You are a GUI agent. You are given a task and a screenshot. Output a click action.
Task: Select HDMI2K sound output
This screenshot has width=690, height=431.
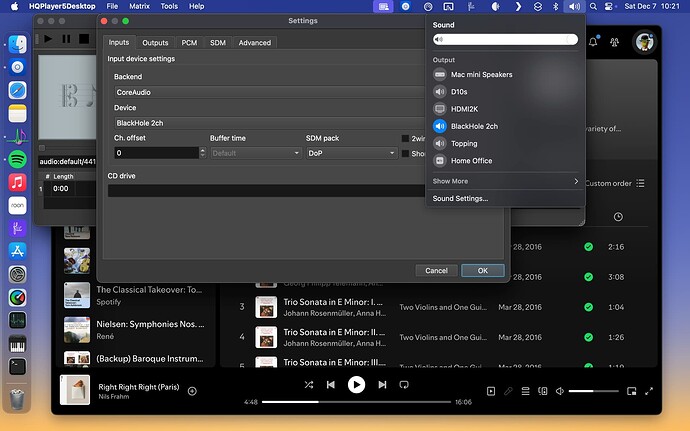coord(505,109)
